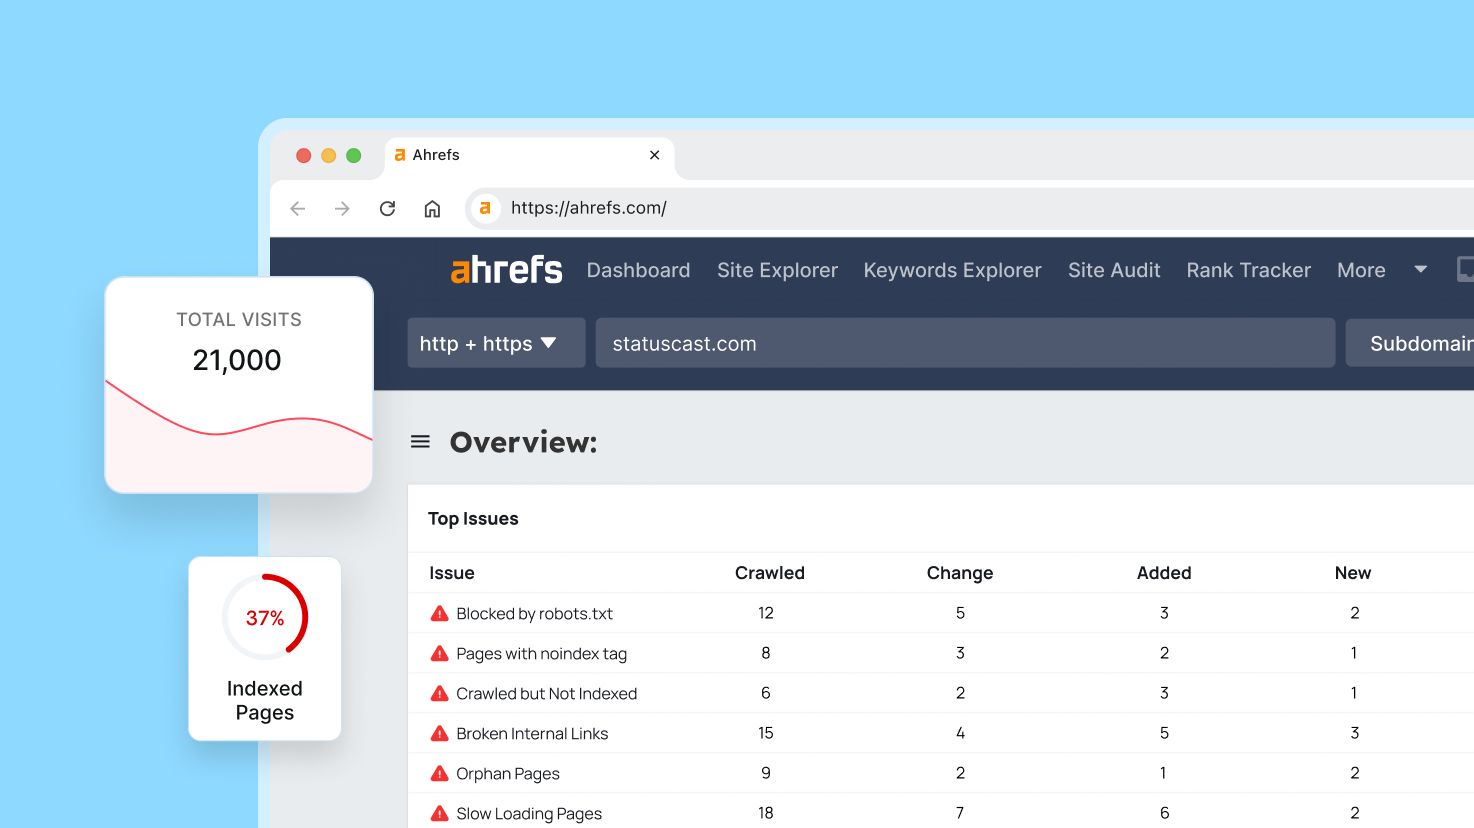Click warning icon for Broken Internal Links

(439, 733)
